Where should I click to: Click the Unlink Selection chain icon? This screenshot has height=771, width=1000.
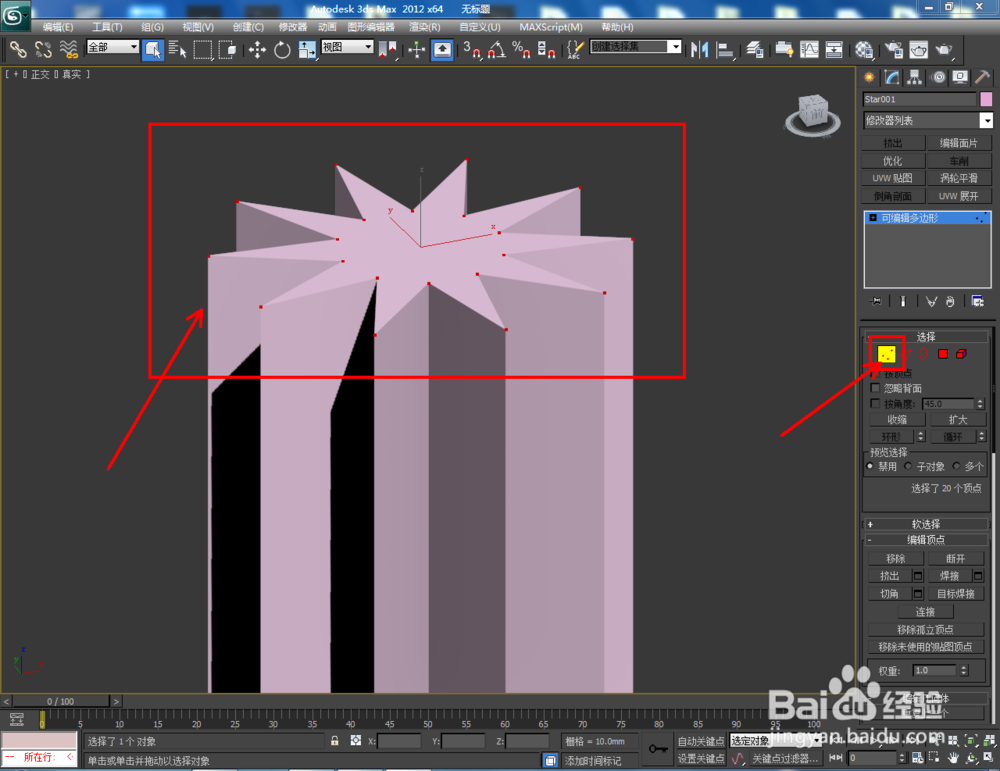[x=43, y=49]
